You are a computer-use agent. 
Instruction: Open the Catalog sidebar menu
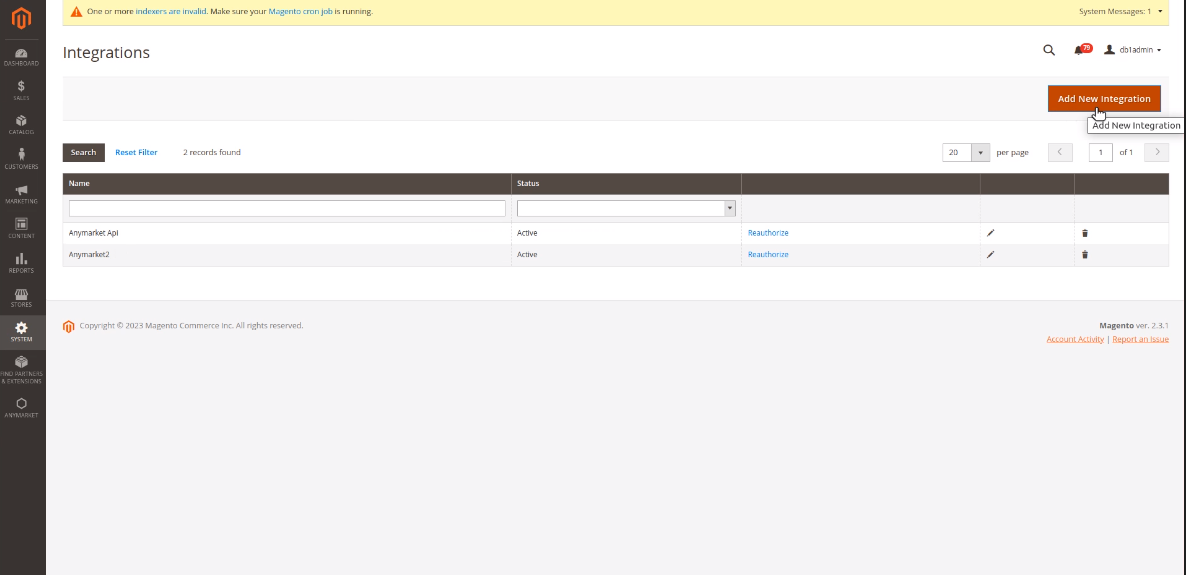21,125
